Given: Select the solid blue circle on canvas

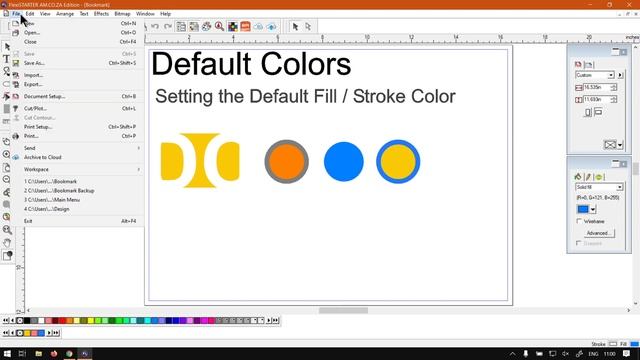Looking at the screenshot, I should pyautogui.click(x=344, y=162).
